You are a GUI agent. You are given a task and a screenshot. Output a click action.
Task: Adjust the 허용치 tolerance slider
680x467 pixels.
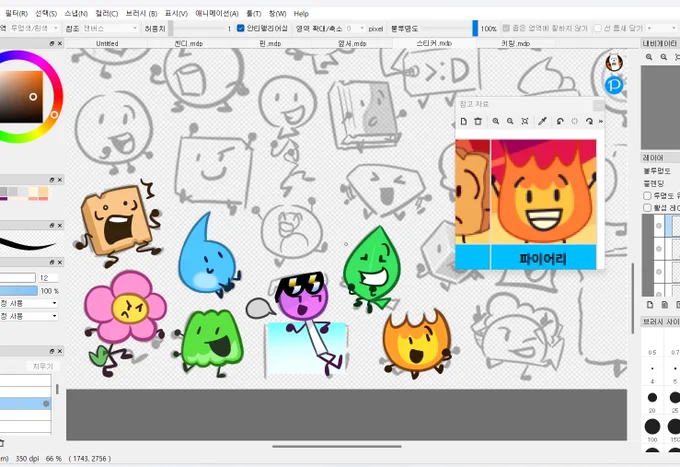(197, 29)
